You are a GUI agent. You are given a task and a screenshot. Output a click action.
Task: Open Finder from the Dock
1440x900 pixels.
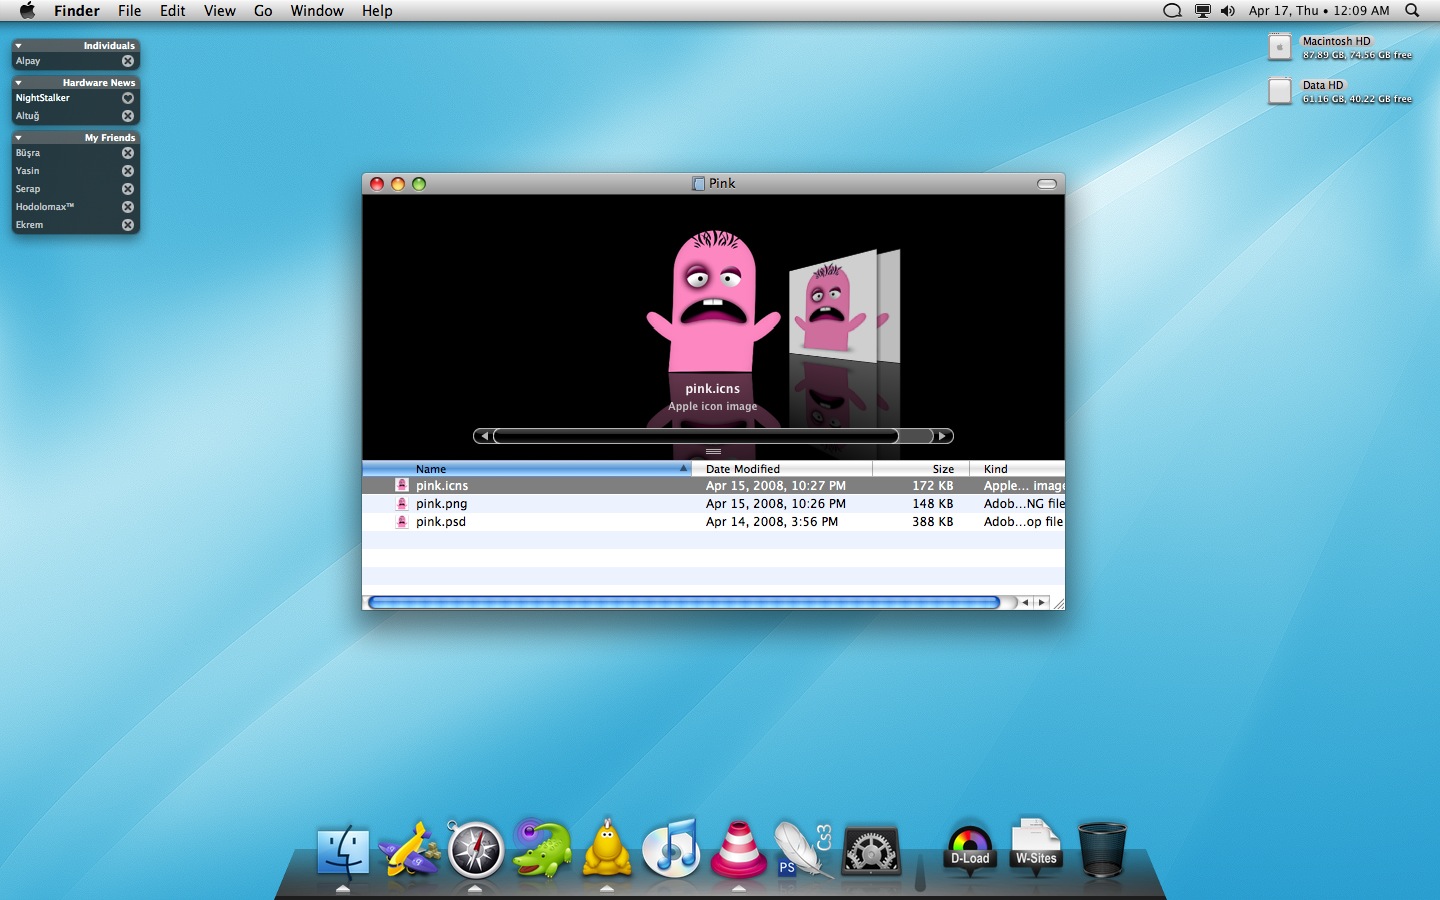pyautogui.click(x=343, y=853)
